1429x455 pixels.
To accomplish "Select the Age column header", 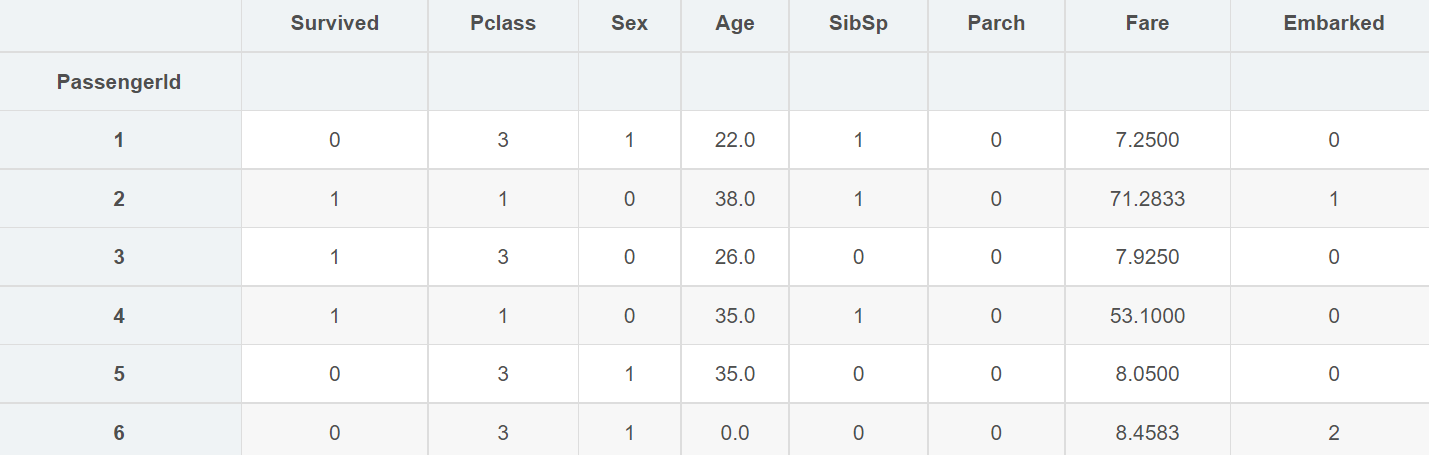I will [735, 24].
